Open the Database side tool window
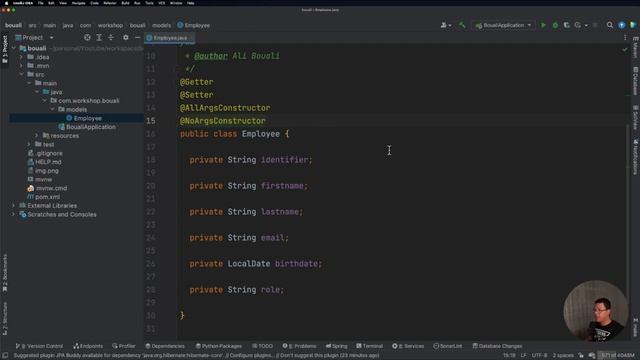The image size is (640, 360). [636, 81]
